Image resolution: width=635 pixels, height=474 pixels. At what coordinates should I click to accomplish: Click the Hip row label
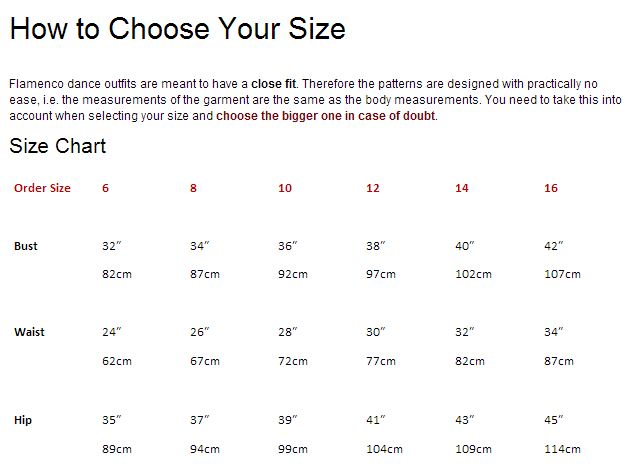coord(23,420)
